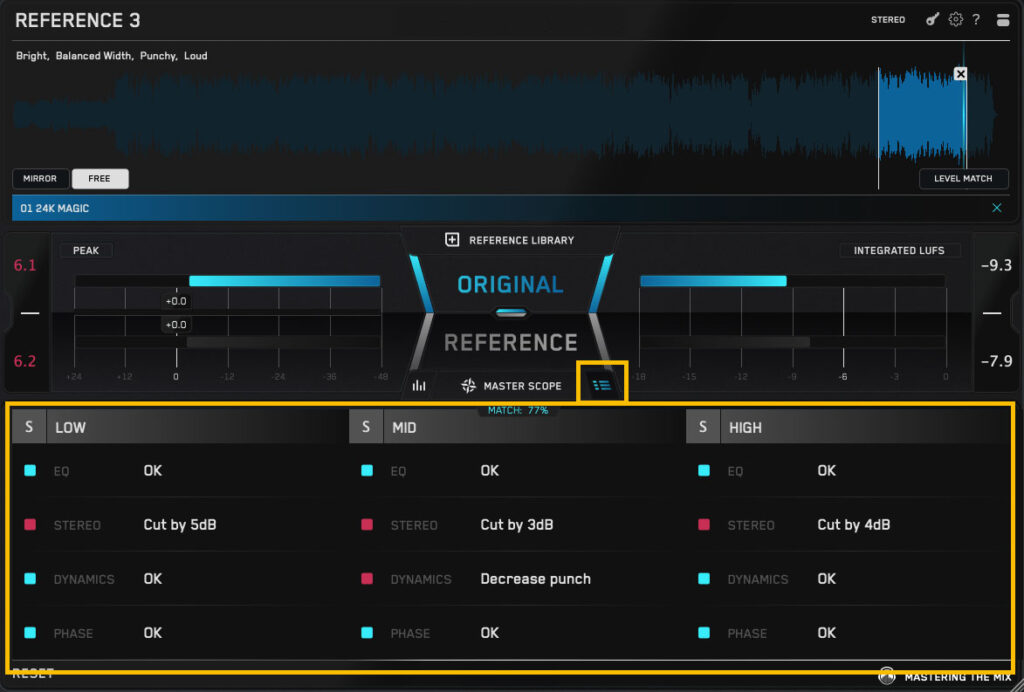Click 'Cut by 4dB' high stereo text
Screen dimensions: 1024x692
coord(854,525)
